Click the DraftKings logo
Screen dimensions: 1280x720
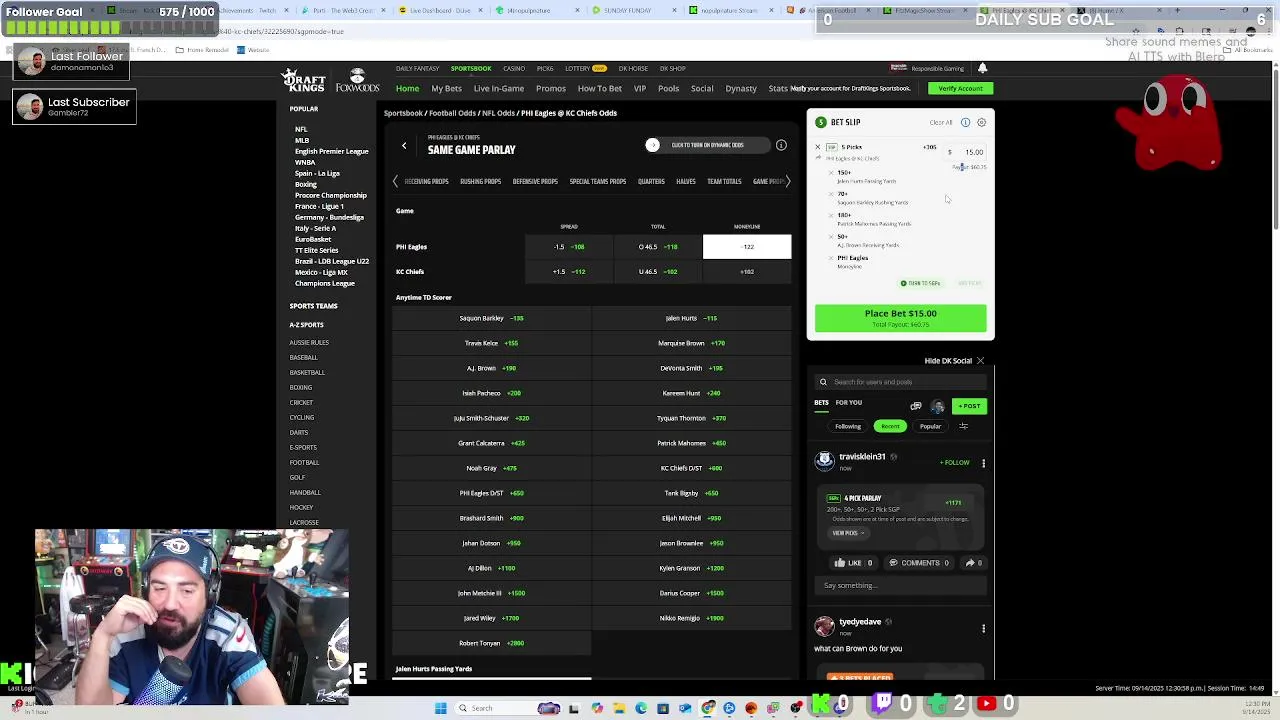pos(304,81)
